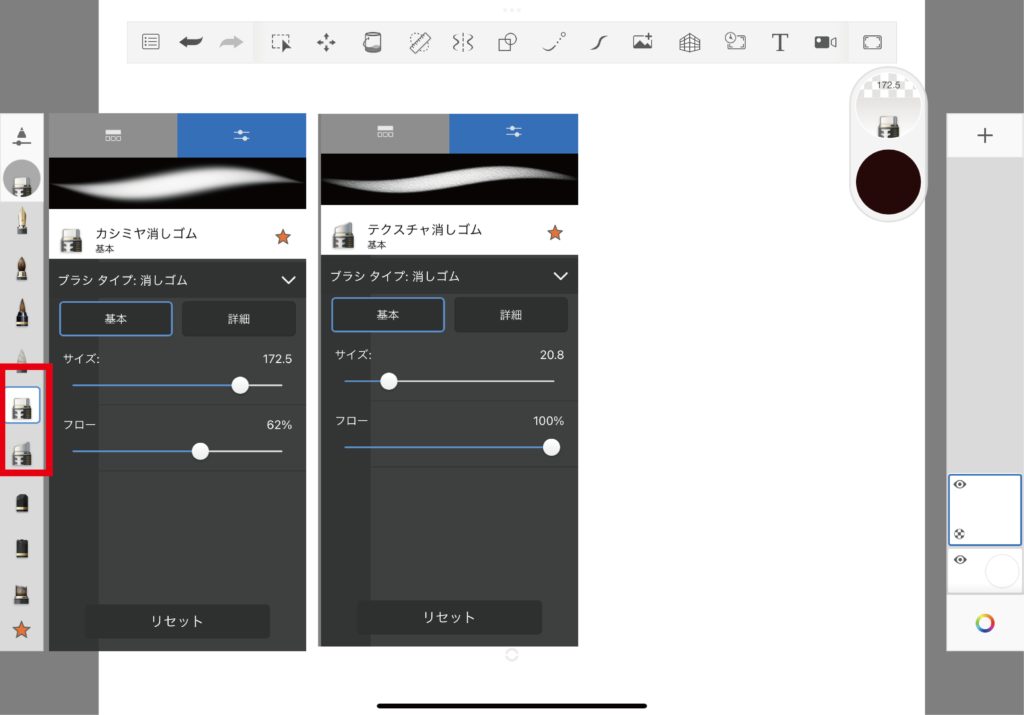
Task: Select the soft eraser below the highlighted one
Action: [22, 453]
